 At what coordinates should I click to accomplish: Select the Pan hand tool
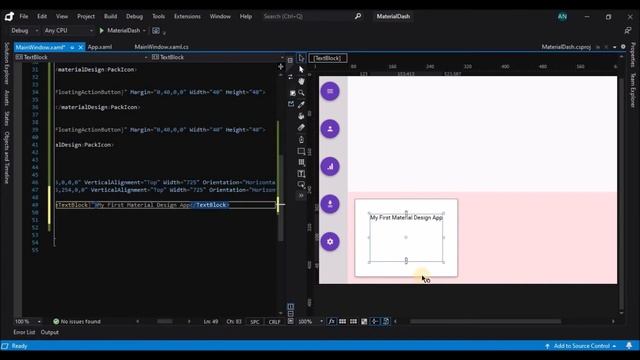tap(301, 81)
